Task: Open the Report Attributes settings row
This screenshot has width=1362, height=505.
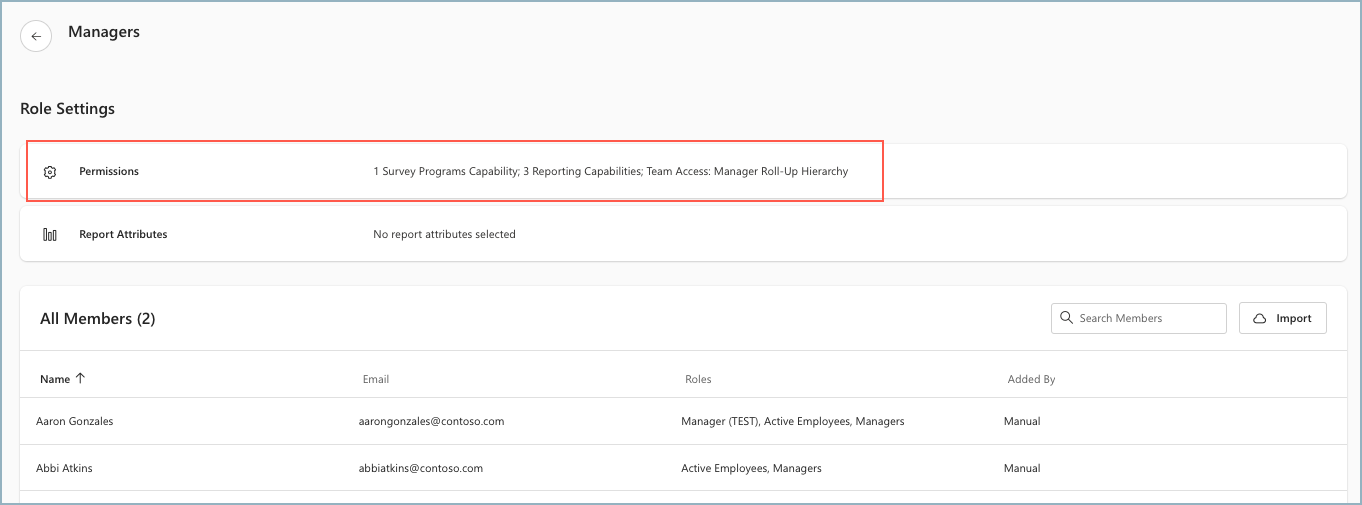Action: point(683,234)
